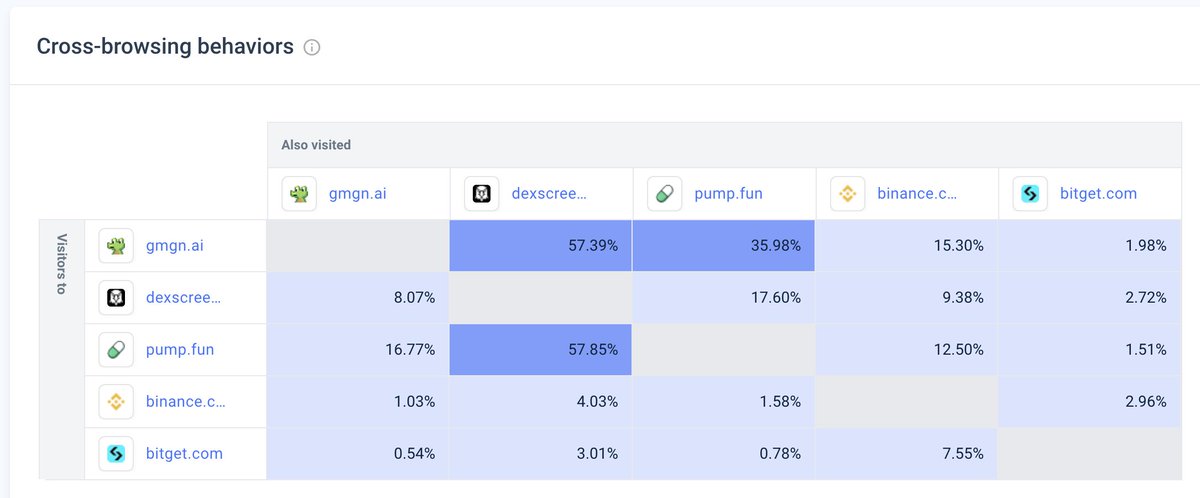Select the 57.39% cell

(x=541, y=246)
